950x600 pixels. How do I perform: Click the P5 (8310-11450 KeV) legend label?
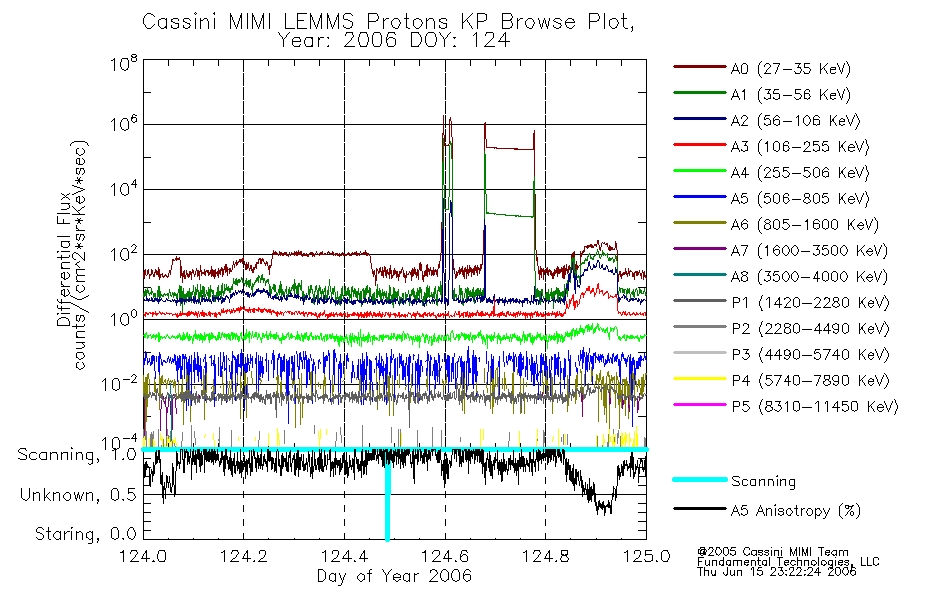(x=815, y=407)
